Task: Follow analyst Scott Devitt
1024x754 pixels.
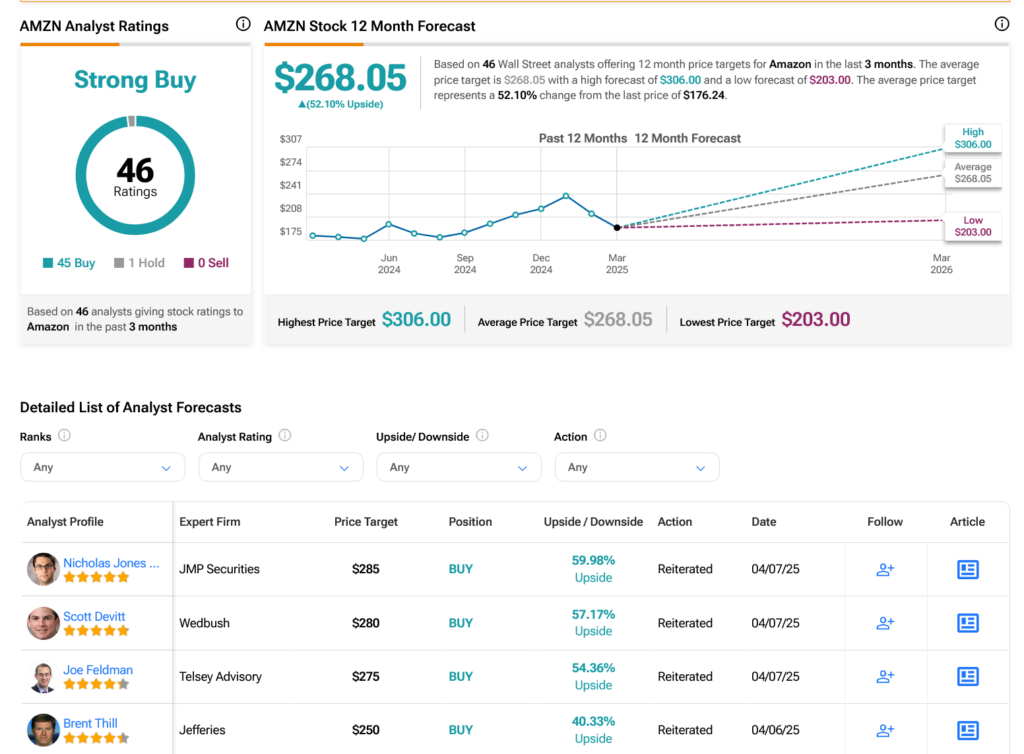Action: pos(885,623)
